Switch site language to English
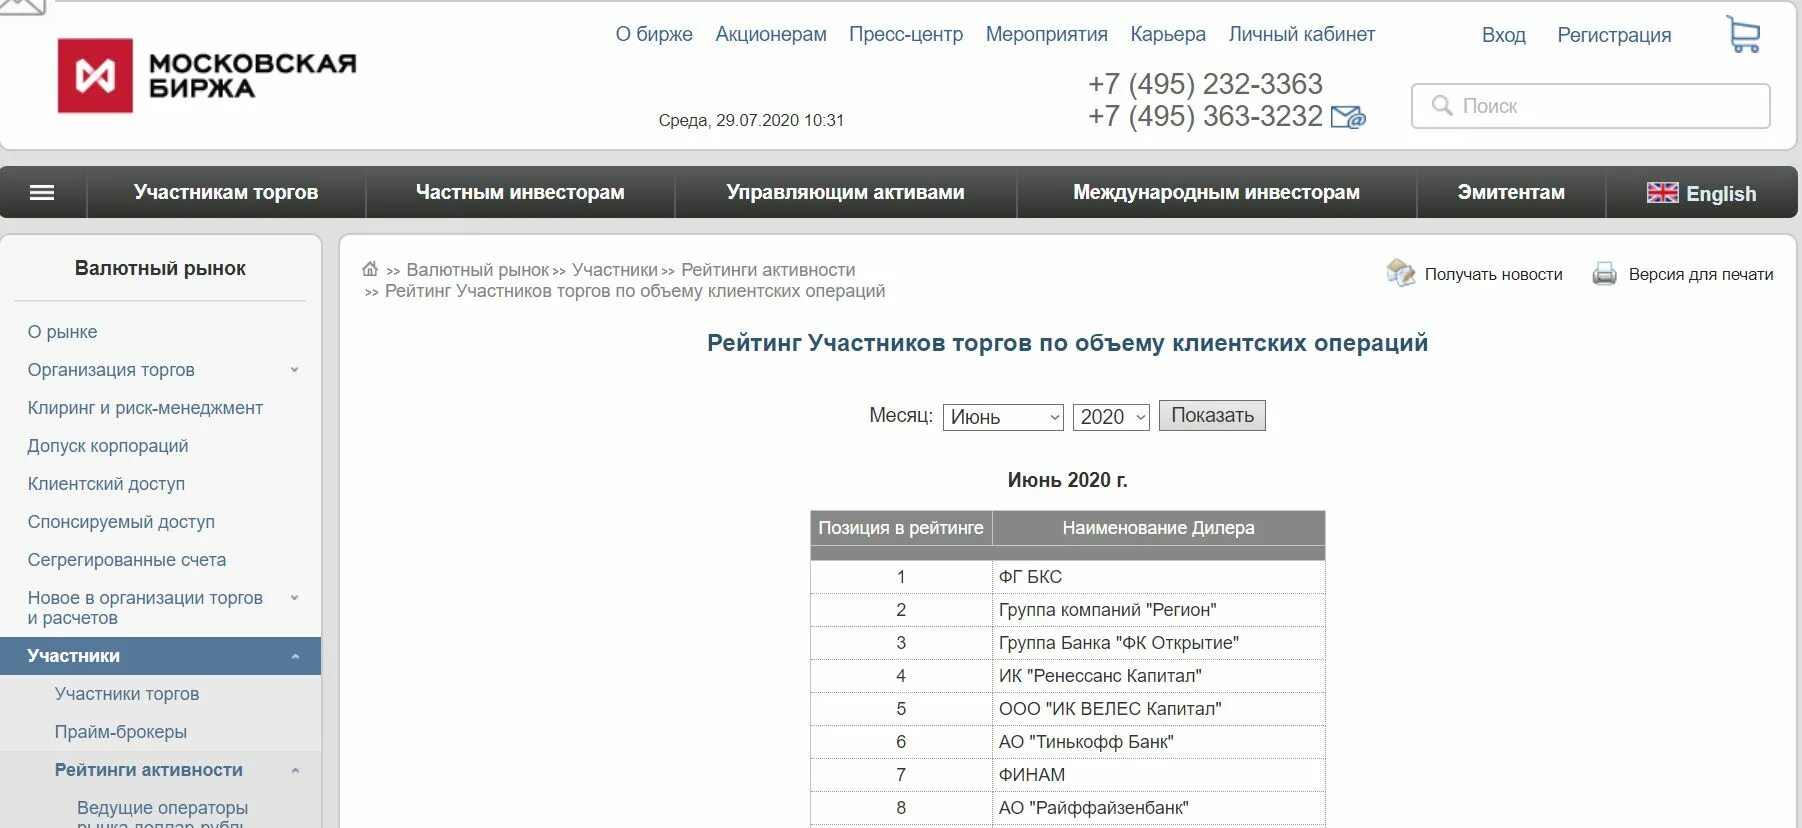This screenshot has height=828, width=1802. [1720, 194]
